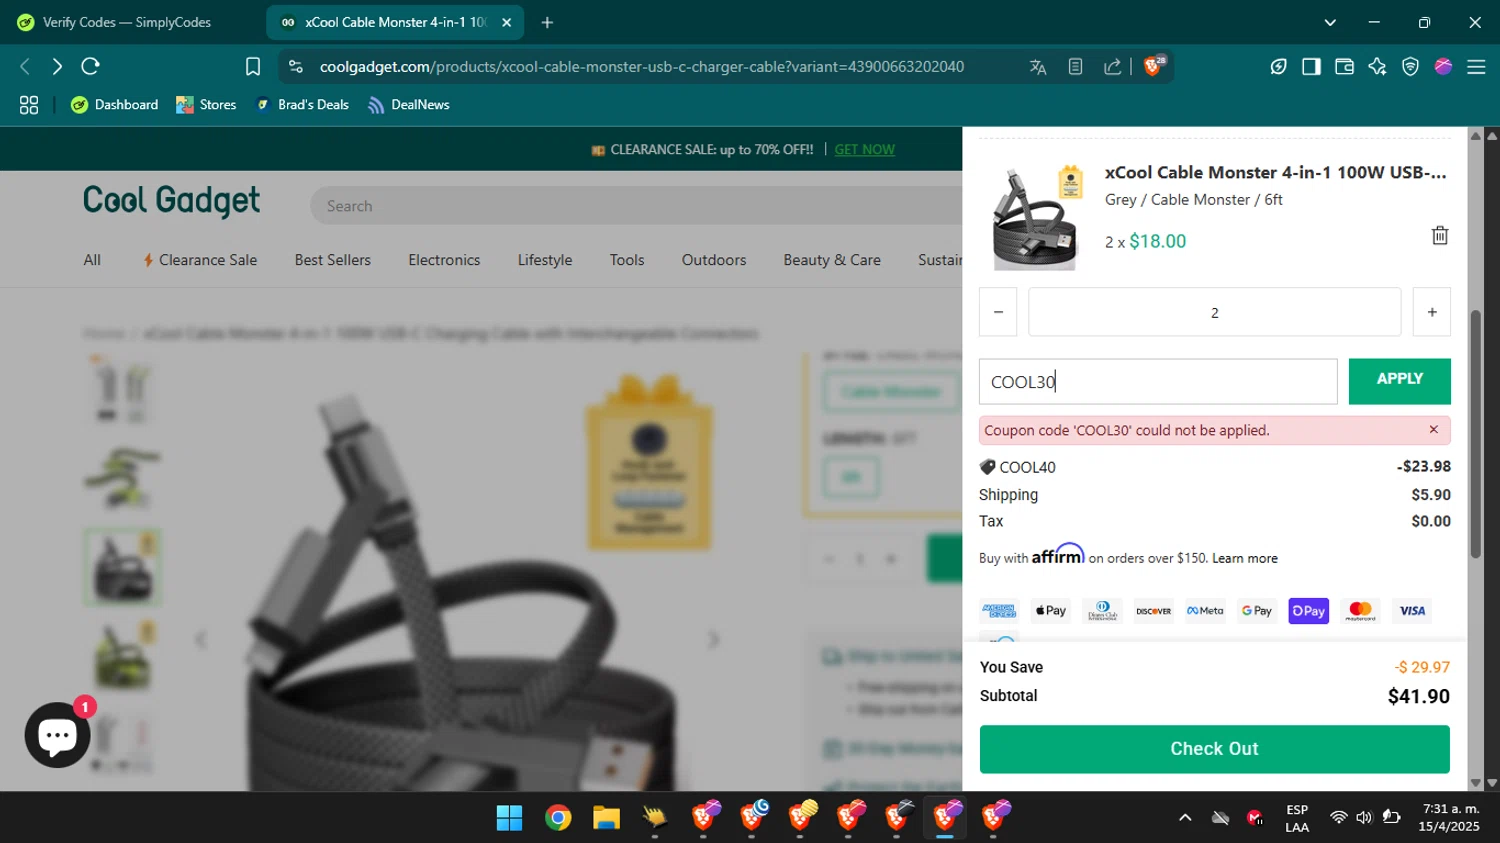Dismiss the coupon error message

coord(1433,430)
